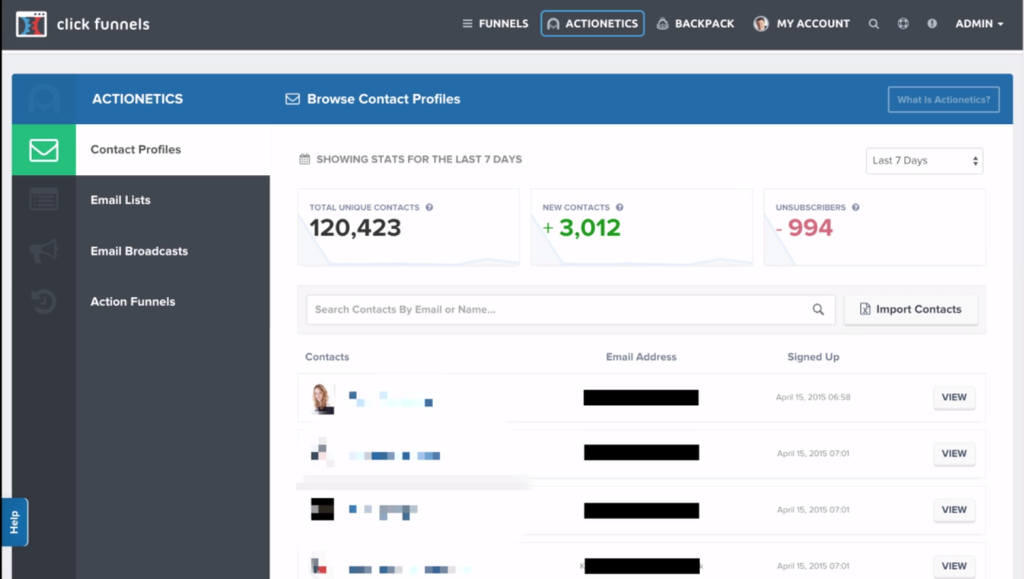Image resolution: width=1024 pixels, height=579 pixels.
Task: Select Email Lists in the sidebar
Action: [121, 200]
